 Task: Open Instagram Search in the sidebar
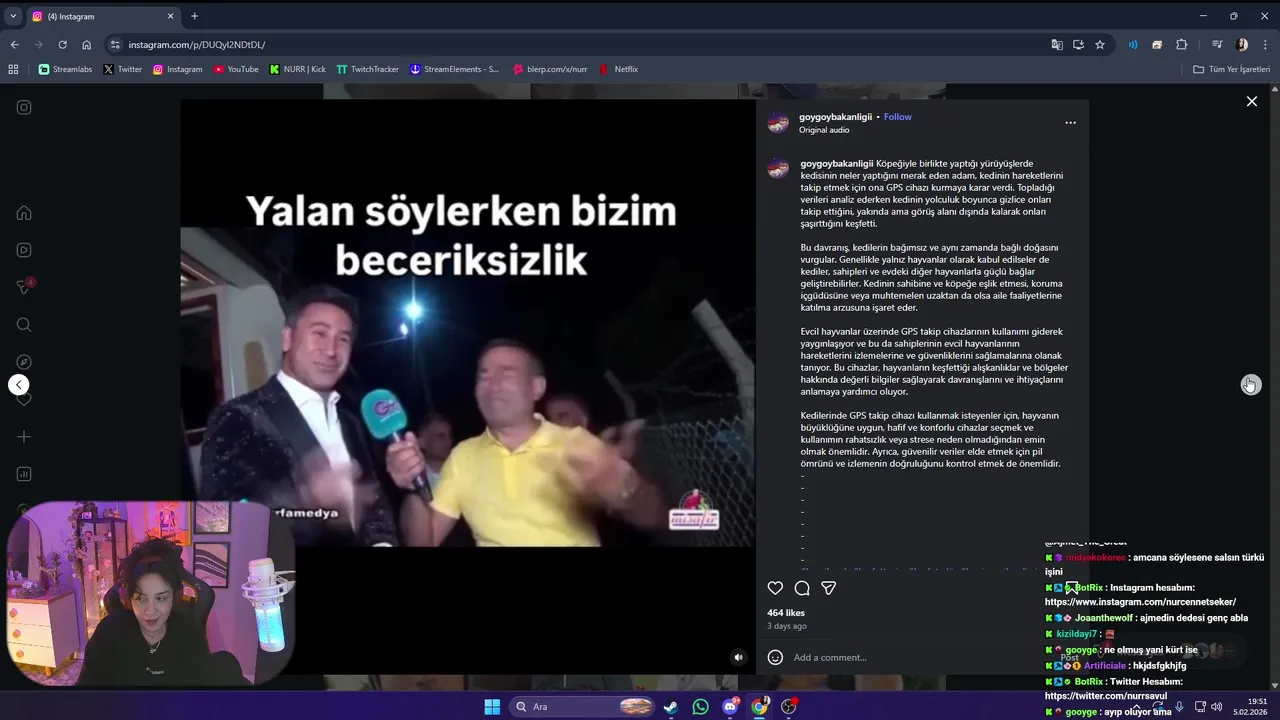point(24,324)
